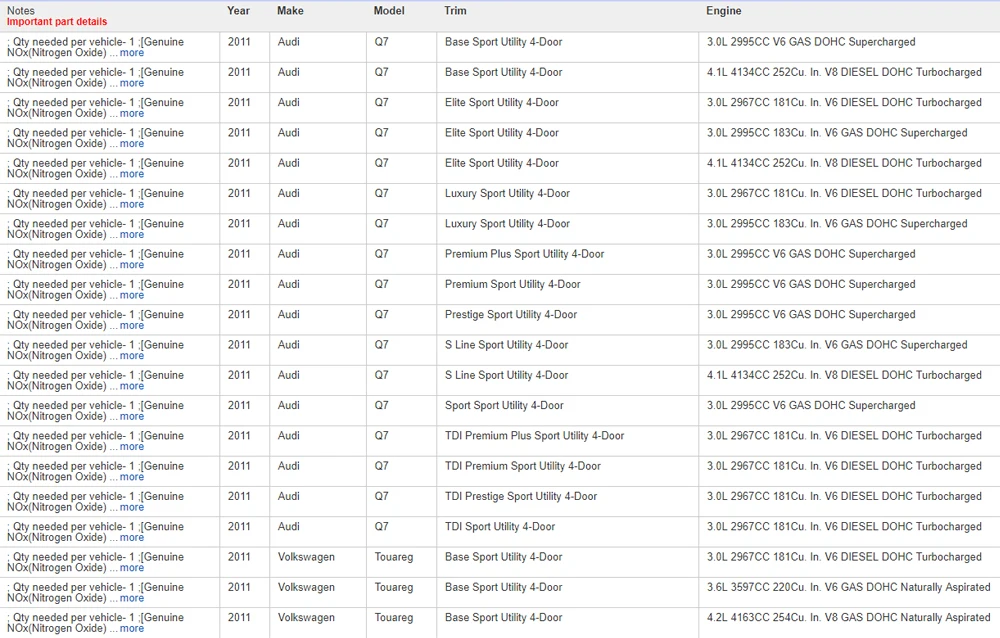Click 'Luxury Sport Utility 4-Door' in the 2967CC diesel row

[x=507, y=193]
